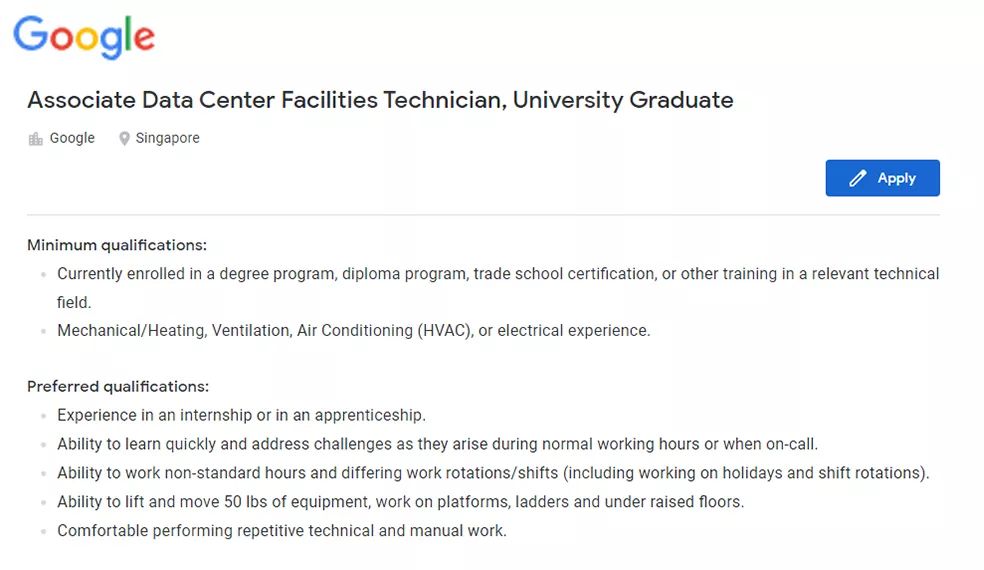The height and width of the screenshot is (570, 984).
Task: Apply for the job using the Apply label
Action: click(897, 178)
